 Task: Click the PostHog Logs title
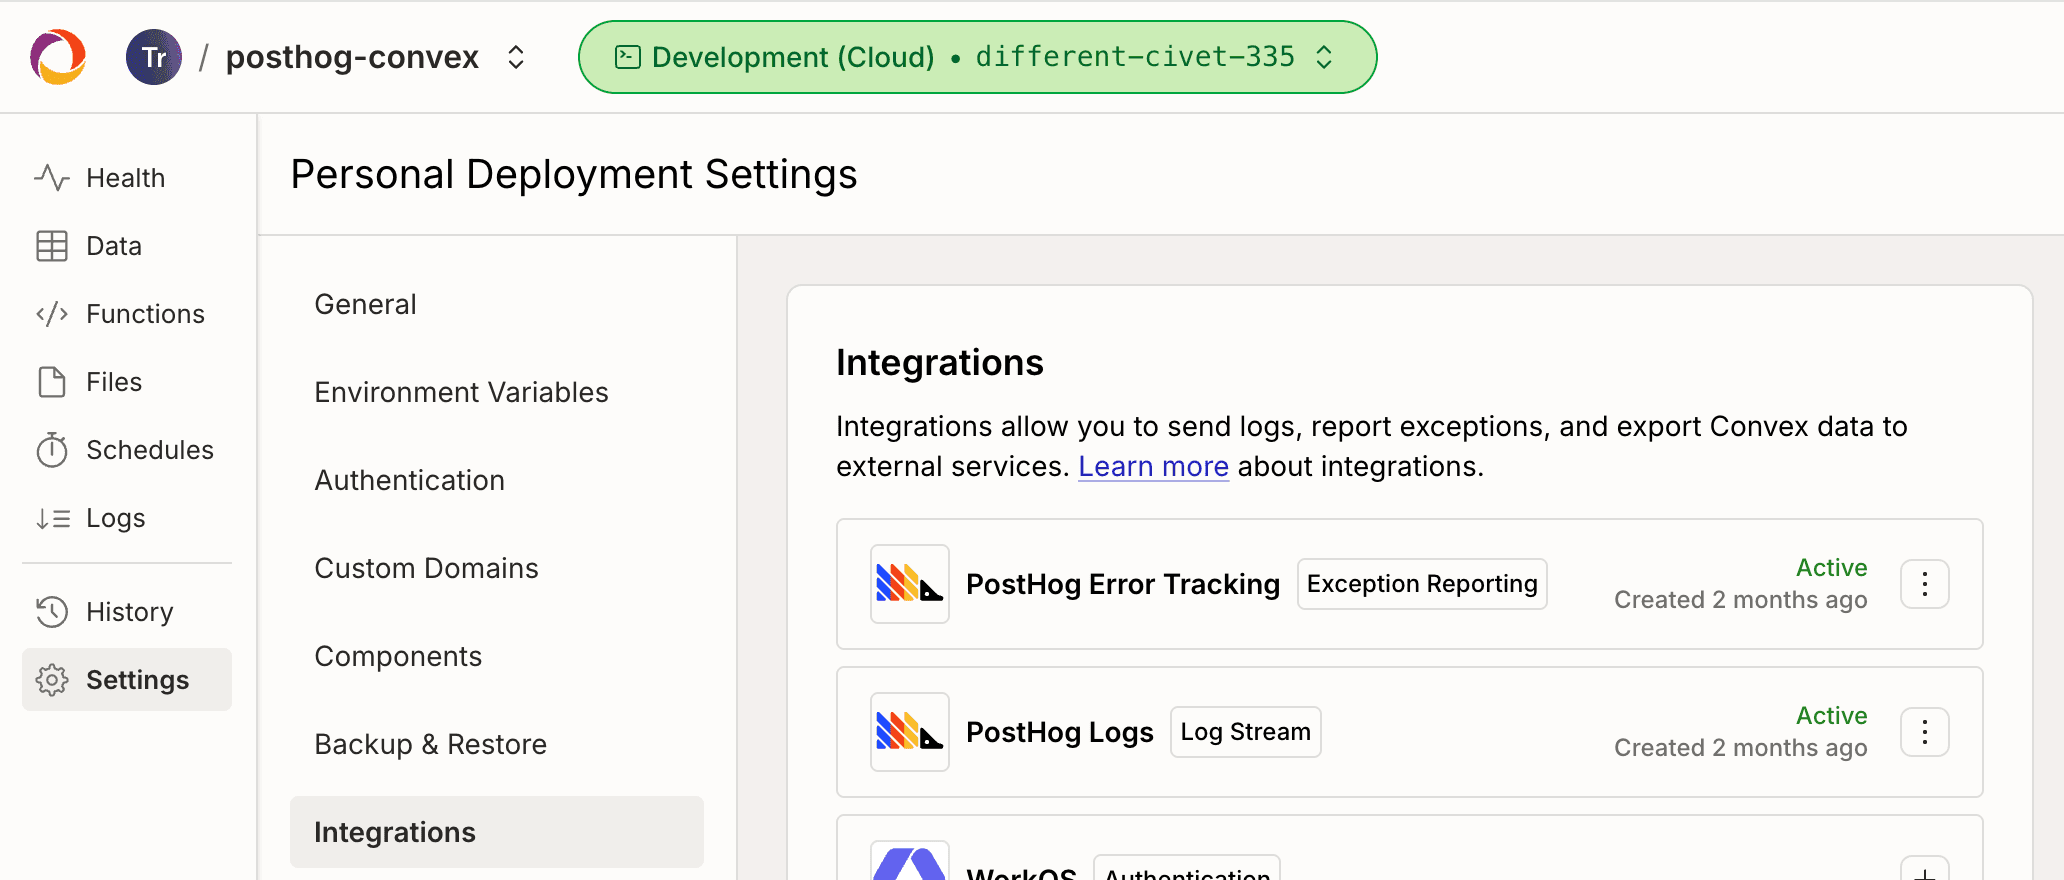point(1060,732)
